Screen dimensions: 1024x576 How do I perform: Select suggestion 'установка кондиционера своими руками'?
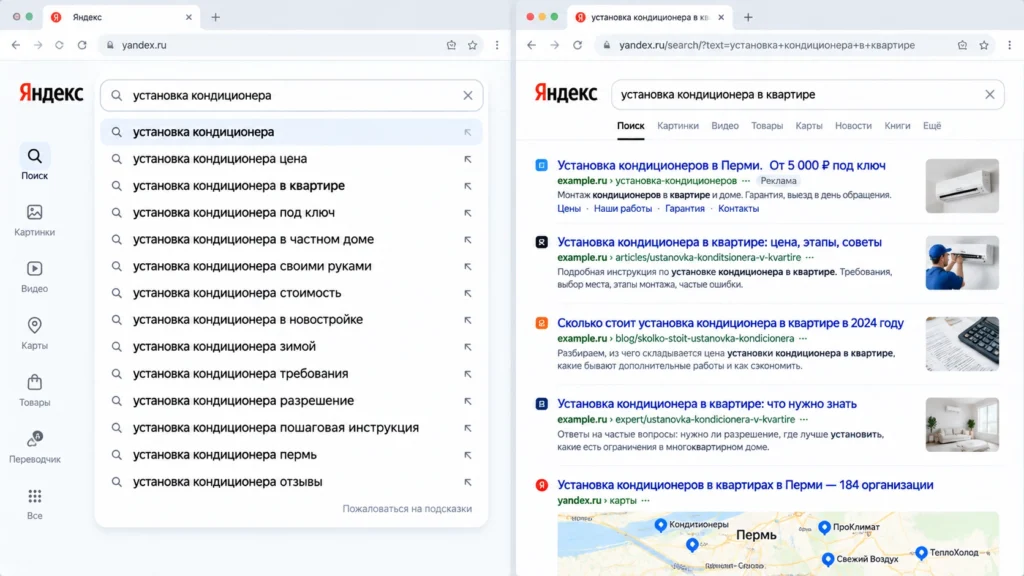[291, 266]
